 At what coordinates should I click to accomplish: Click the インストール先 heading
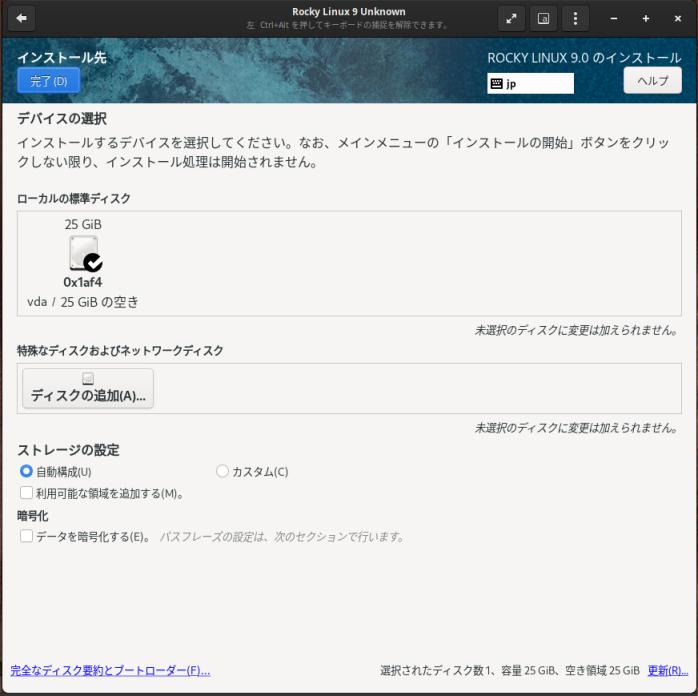[x=62, y=57]
